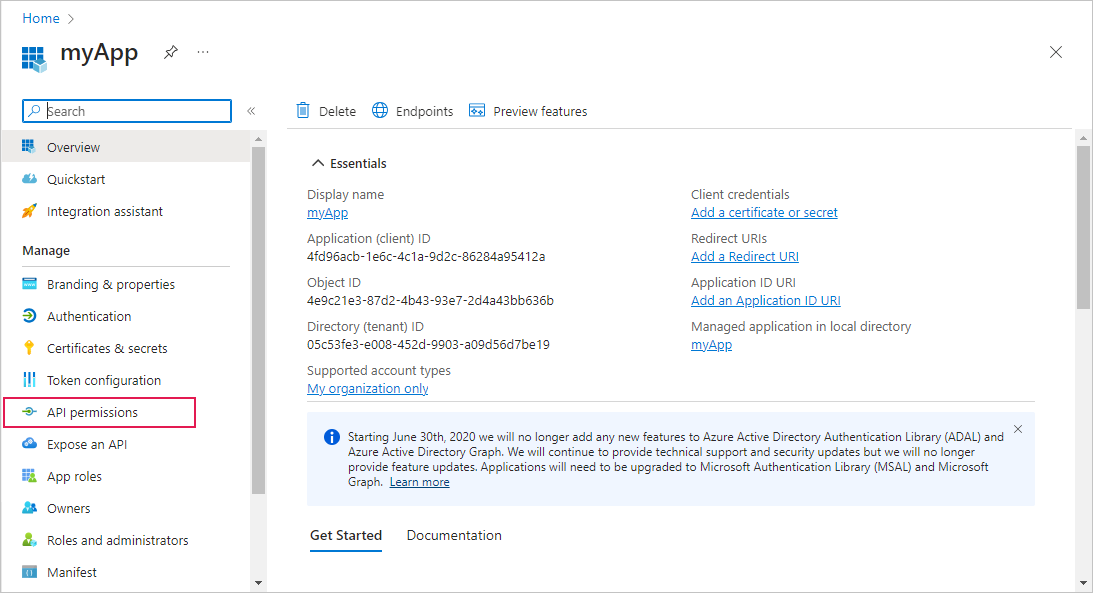Click Add a Redirect URI link

click(x=744, y=256)
